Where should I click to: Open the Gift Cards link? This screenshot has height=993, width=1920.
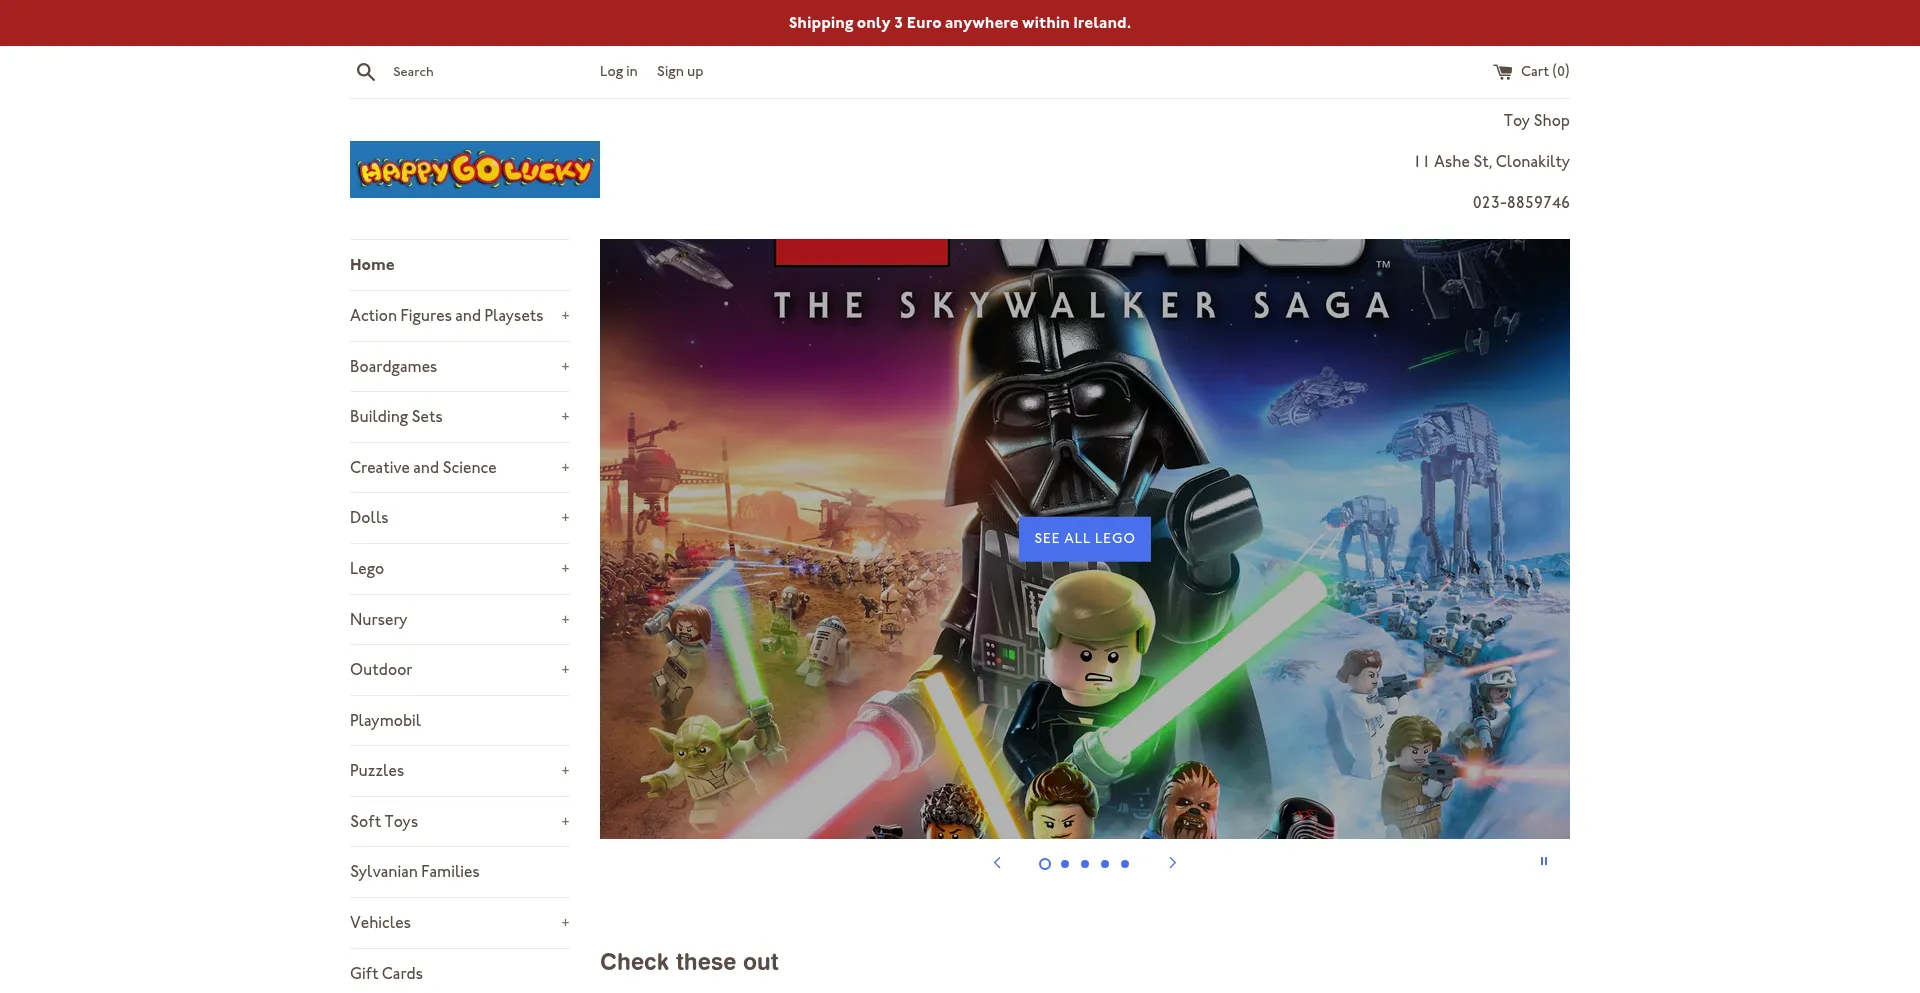tap(386, 974)
